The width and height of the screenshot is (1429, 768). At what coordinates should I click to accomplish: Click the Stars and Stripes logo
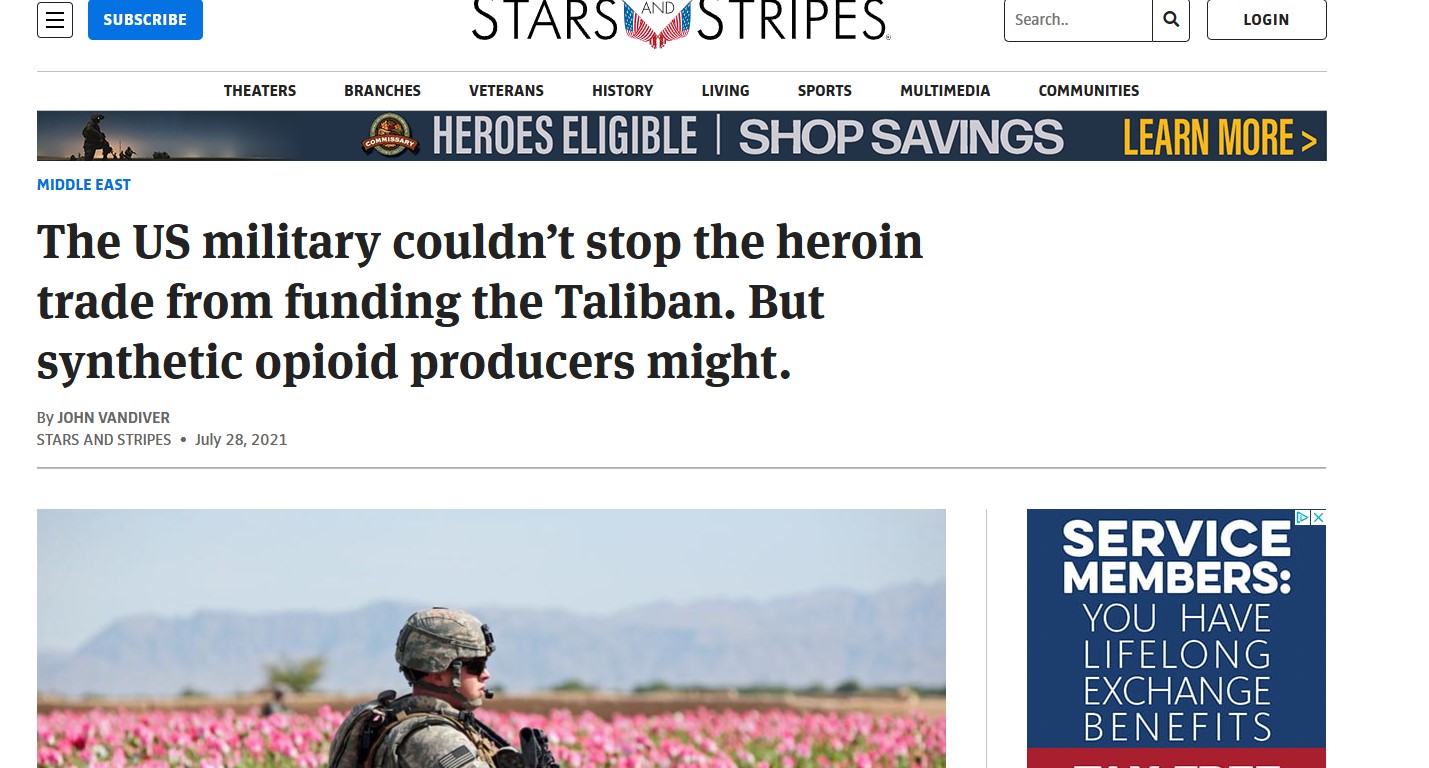[680, 22]
